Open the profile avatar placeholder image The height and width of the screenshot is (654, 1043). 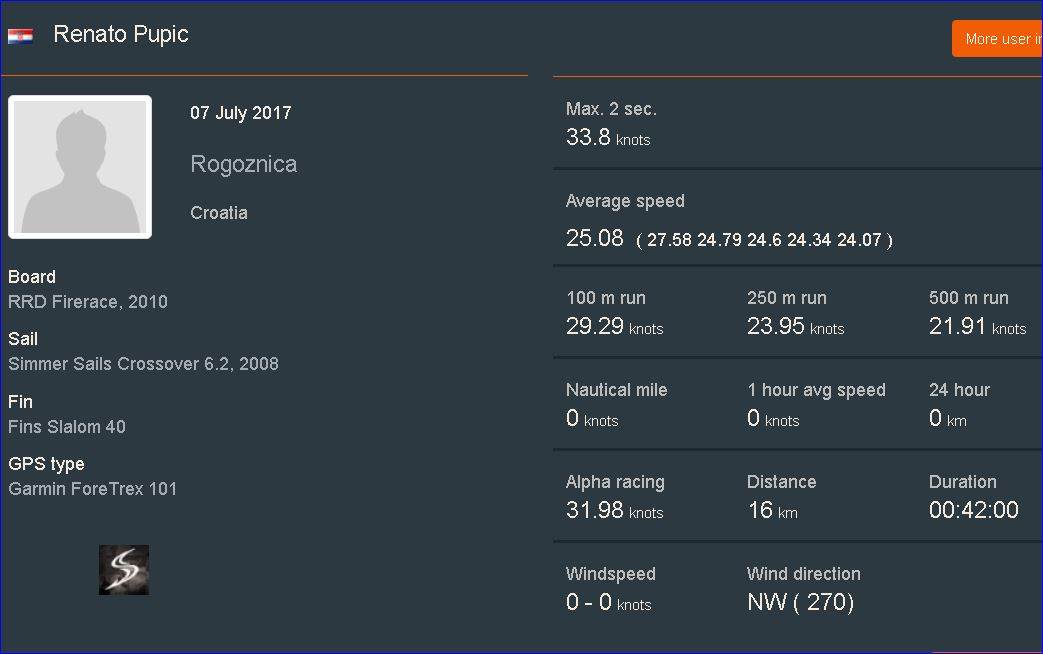(x=80, y=167)
